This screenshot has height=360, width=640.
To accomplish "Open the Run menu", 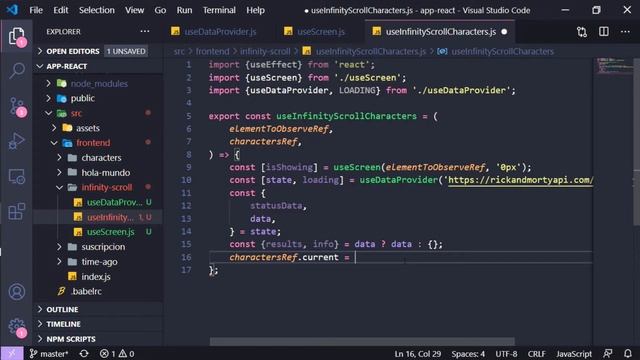I will (184, 10).
